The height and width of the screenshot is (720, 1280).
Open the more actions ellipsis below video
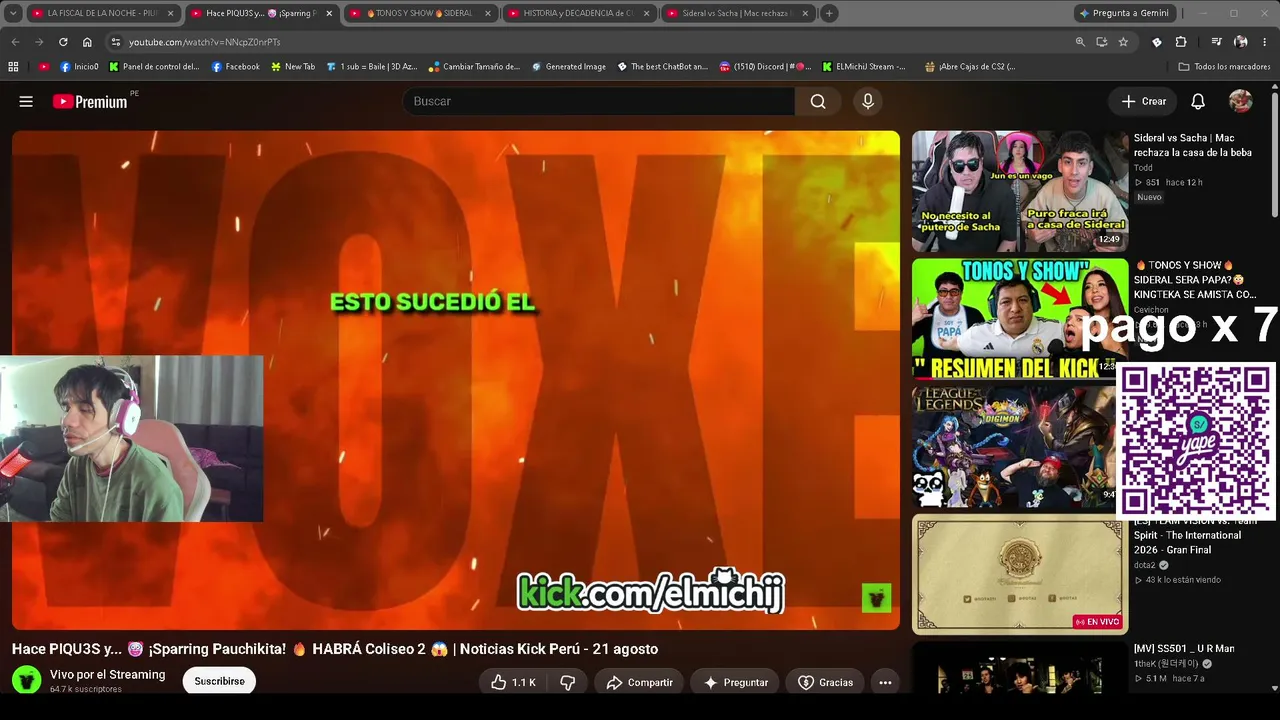tap(885, 682)
